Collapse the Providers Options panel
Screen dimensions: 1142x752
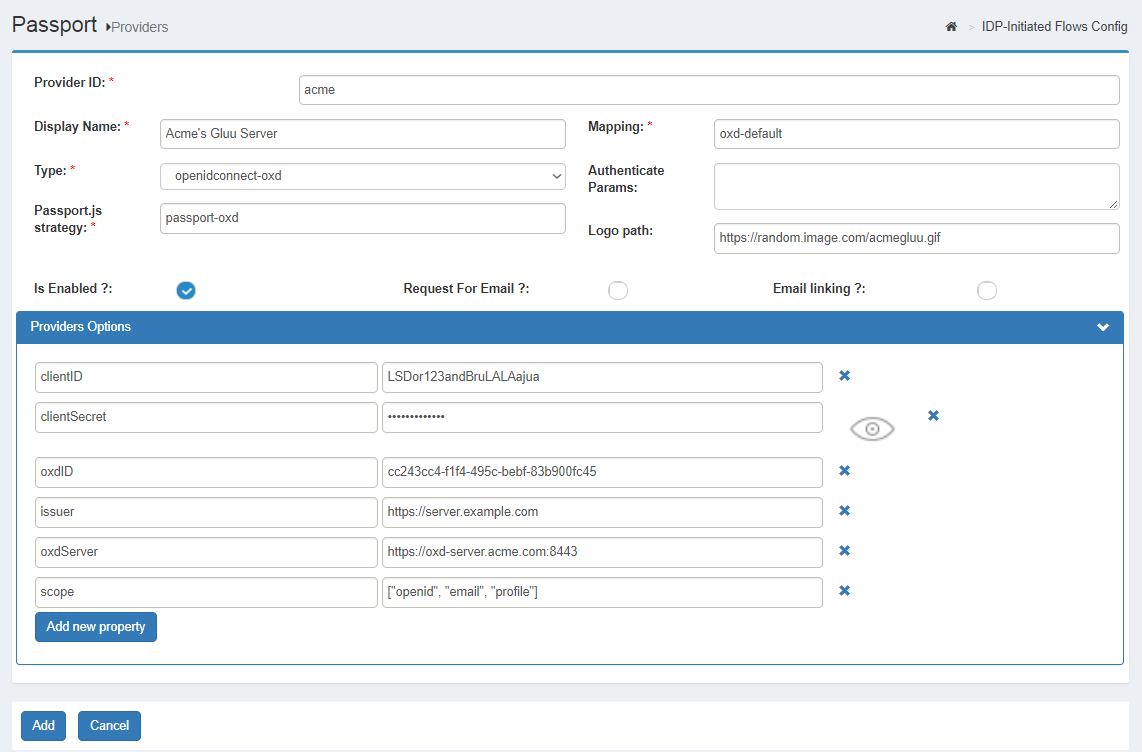pos(1103,327)
